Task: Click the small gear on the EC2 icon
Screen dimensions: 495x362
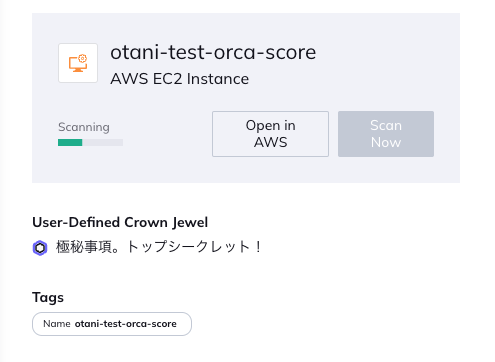Action: tap(82, 59)
